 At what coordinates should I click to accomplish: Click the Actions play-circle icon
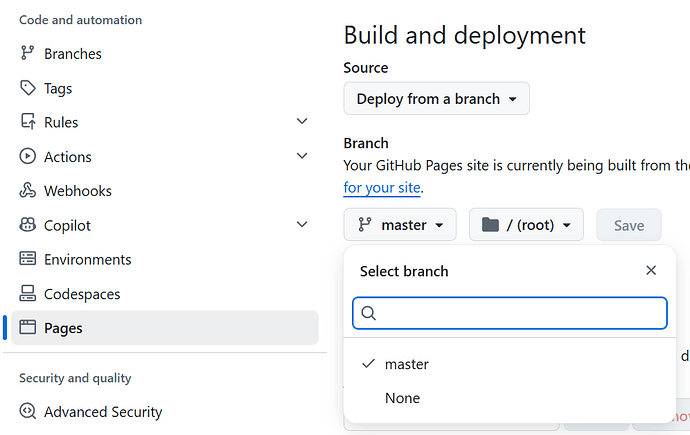pos(27,156)
